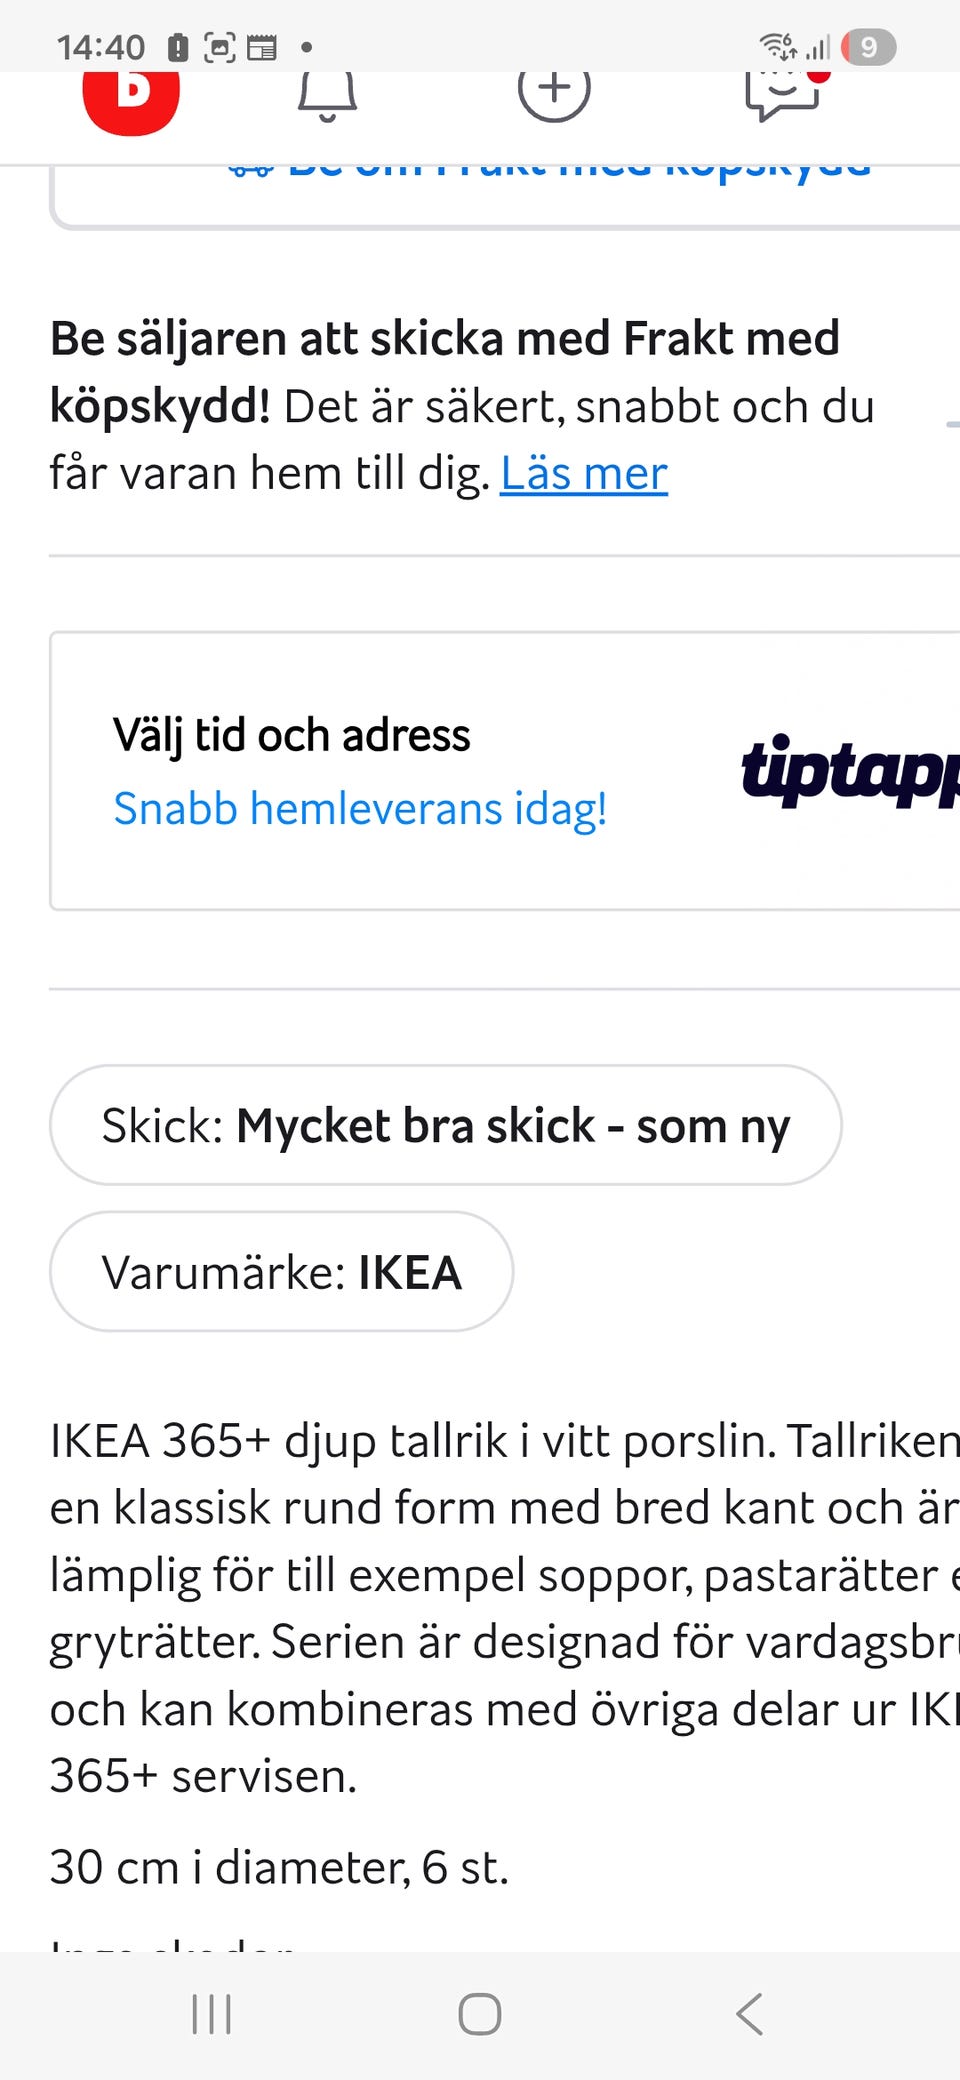Tap the "Snabb hemleverans idag!" link
This screenshot has height=2080, width=960.
[360, 808]
